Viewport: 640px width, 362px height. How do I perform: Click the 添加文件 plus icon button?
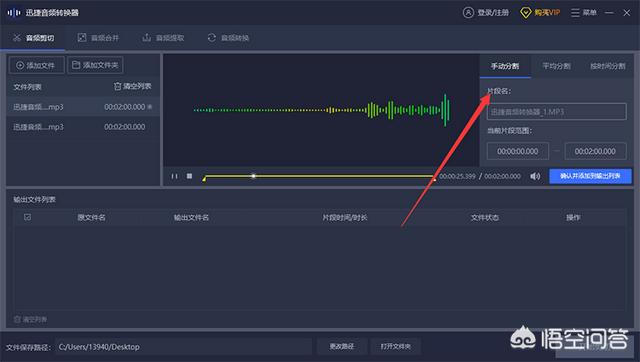pos(36,65)
